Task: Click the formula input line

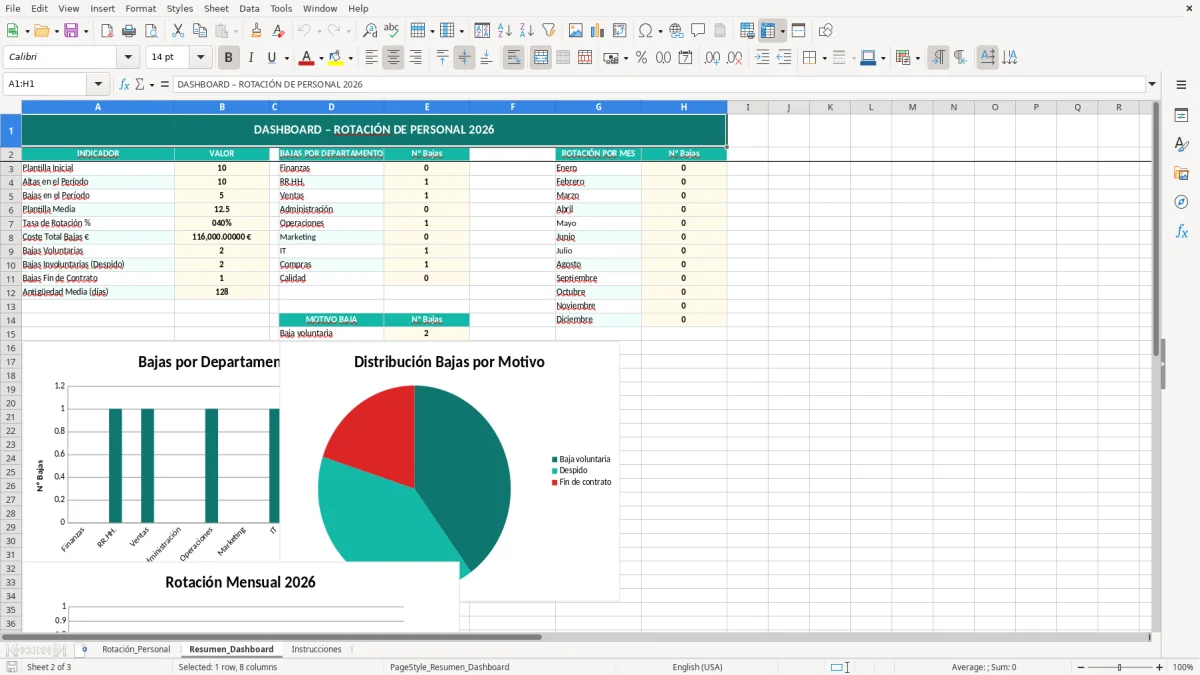Action: 658,84
